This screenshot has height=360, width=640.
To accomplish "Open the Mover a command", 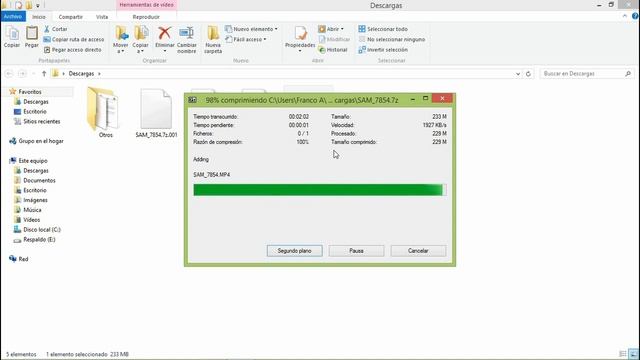I will point(121,39).
